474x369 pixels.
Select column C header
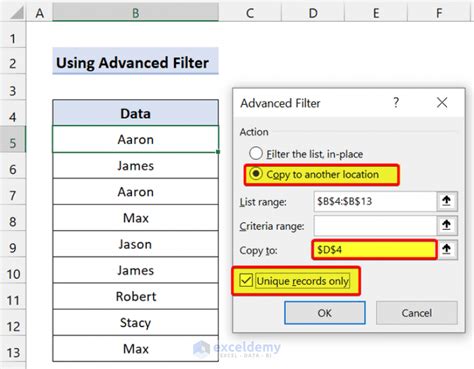pyautogui.click(x=250, y=13)
